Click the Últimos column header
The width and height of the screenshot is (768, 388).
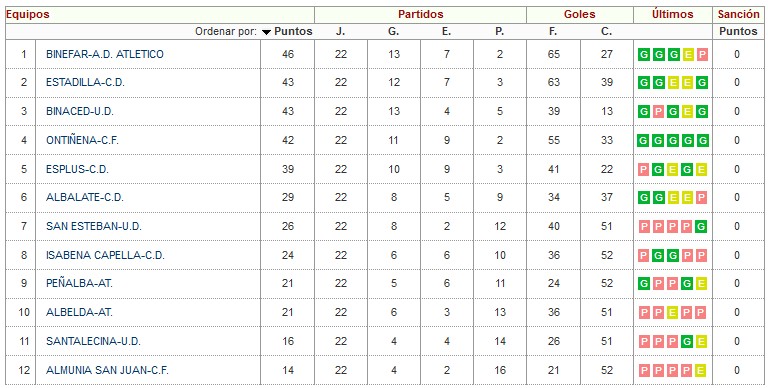[672, 15]
